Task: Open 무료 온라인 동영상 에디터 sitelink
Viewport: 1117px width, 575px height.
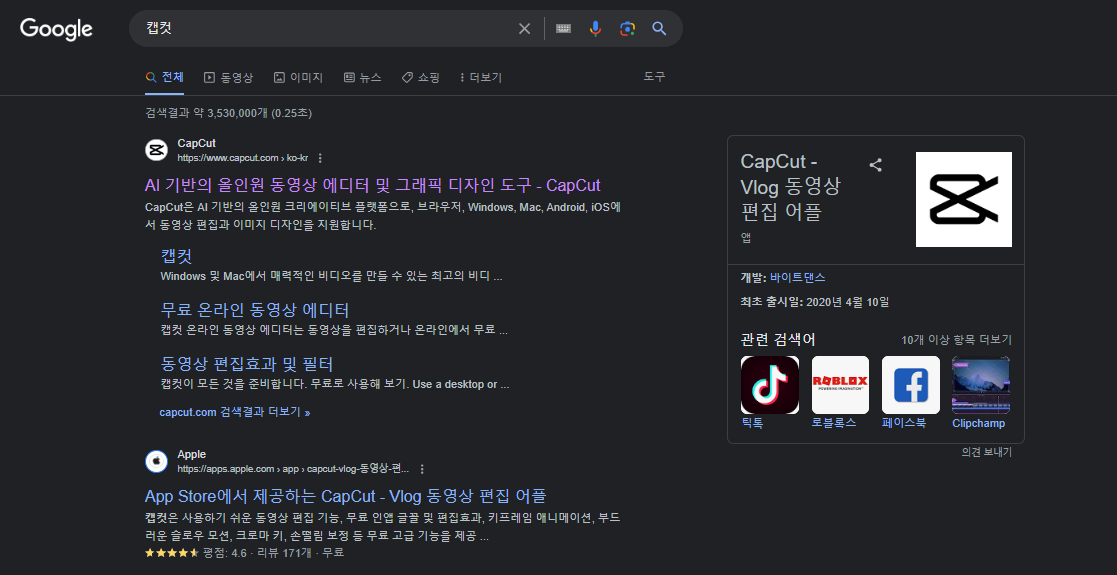Action: 255,310
